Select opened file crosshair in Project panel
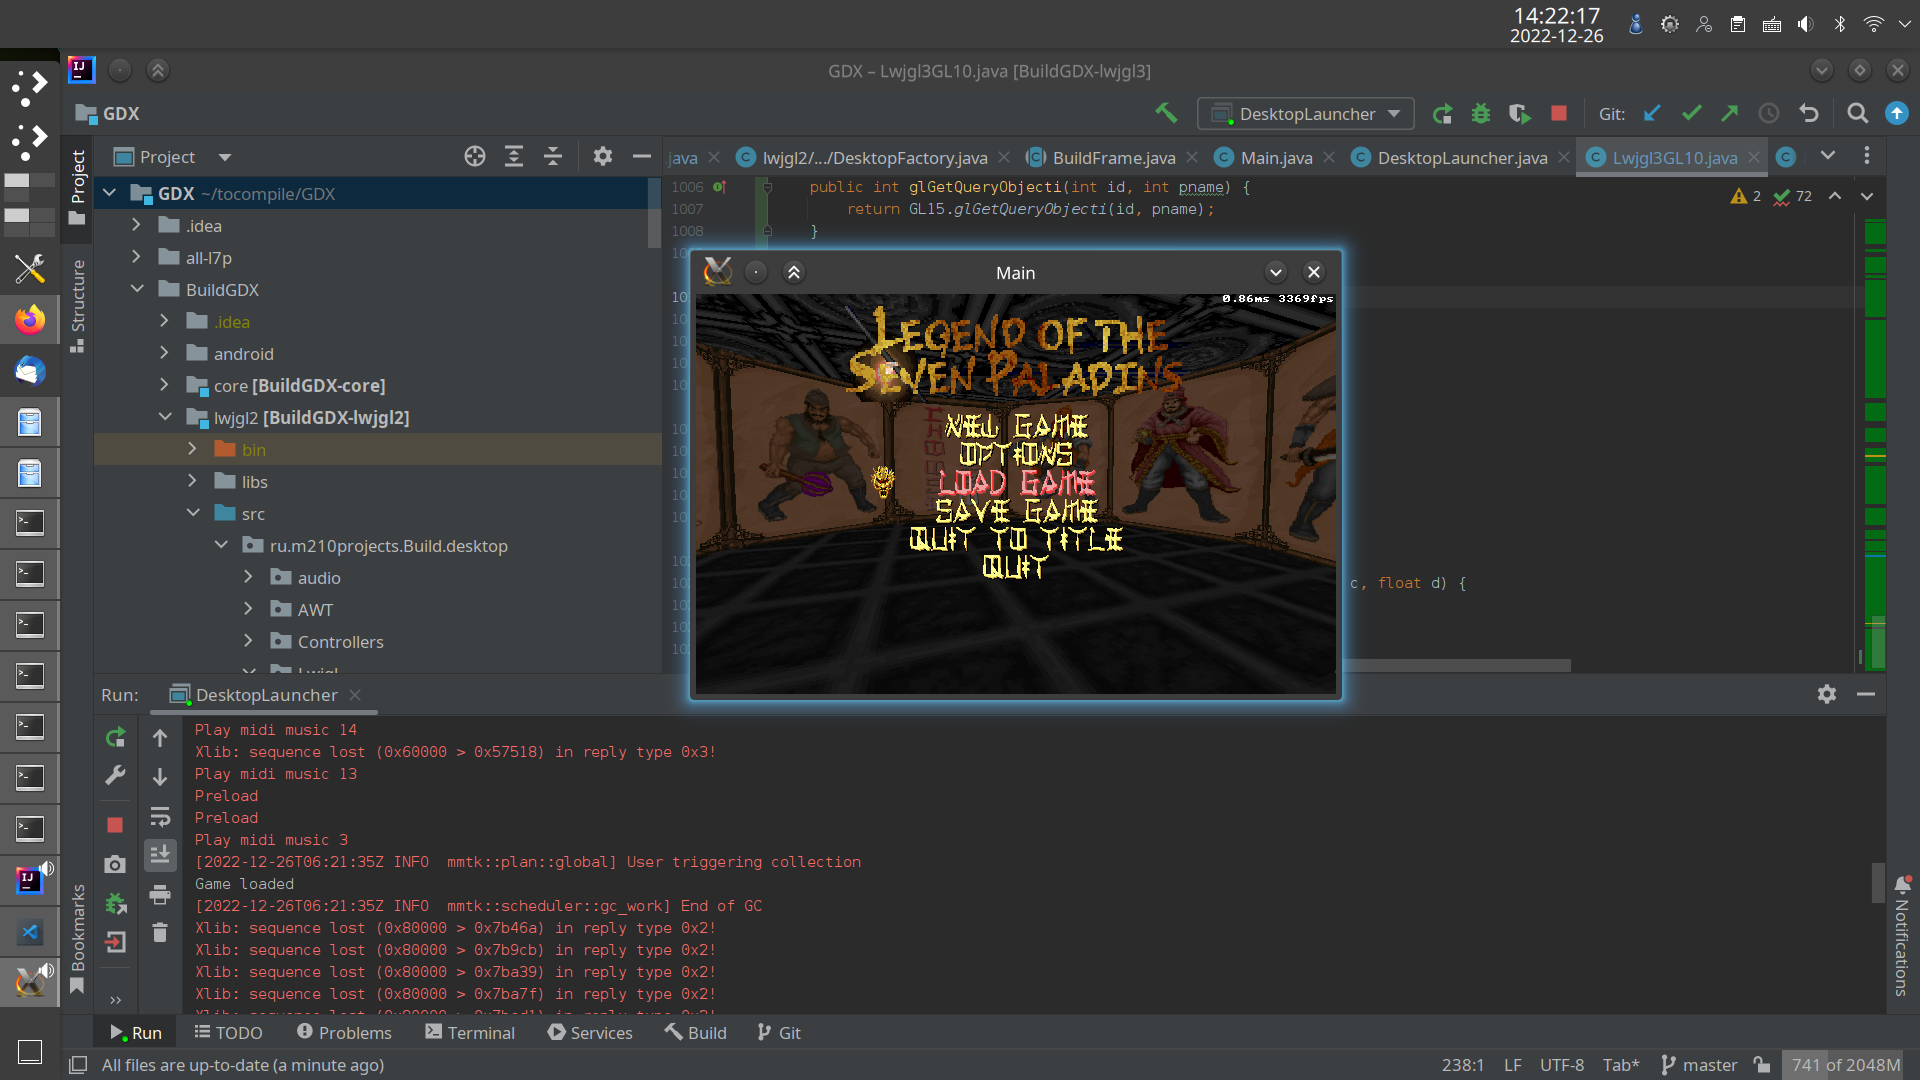This screenshot has width=1920, height=1080. coord(475,156)
